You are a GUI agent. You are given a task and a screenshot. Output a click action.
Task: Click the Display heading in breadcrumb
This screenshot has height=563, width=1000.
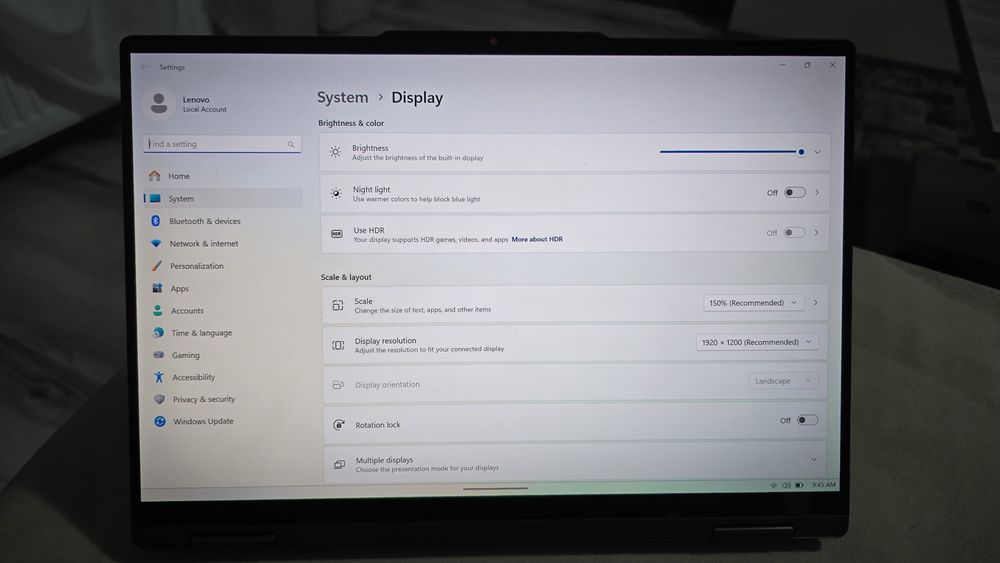tap(417, 98)
